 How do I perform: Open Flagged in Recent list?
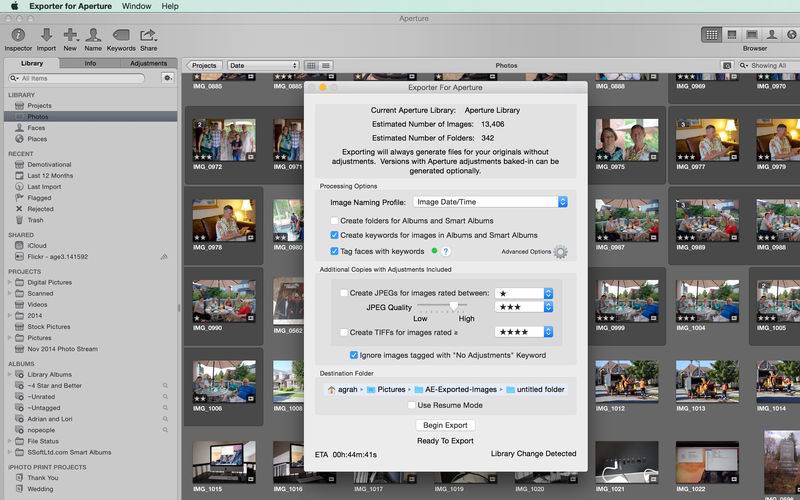click(x=39, y=197)
